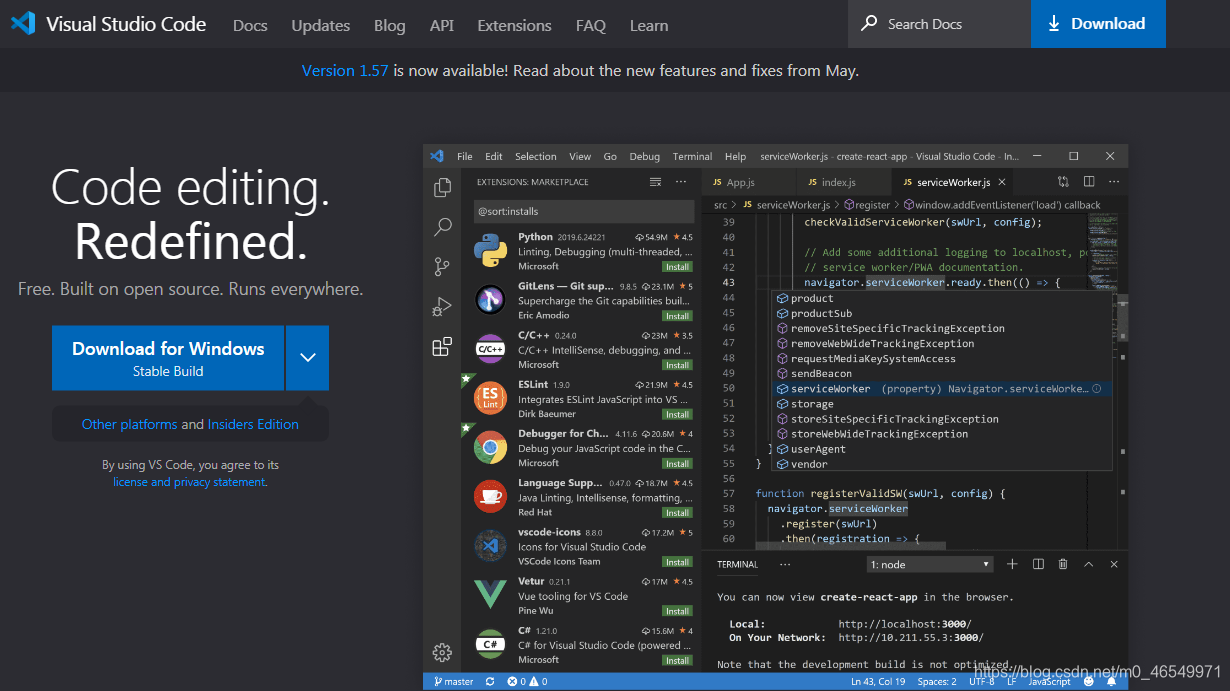Install the Python extension
The image size is (1230, 691).
(x=678, y=267)
